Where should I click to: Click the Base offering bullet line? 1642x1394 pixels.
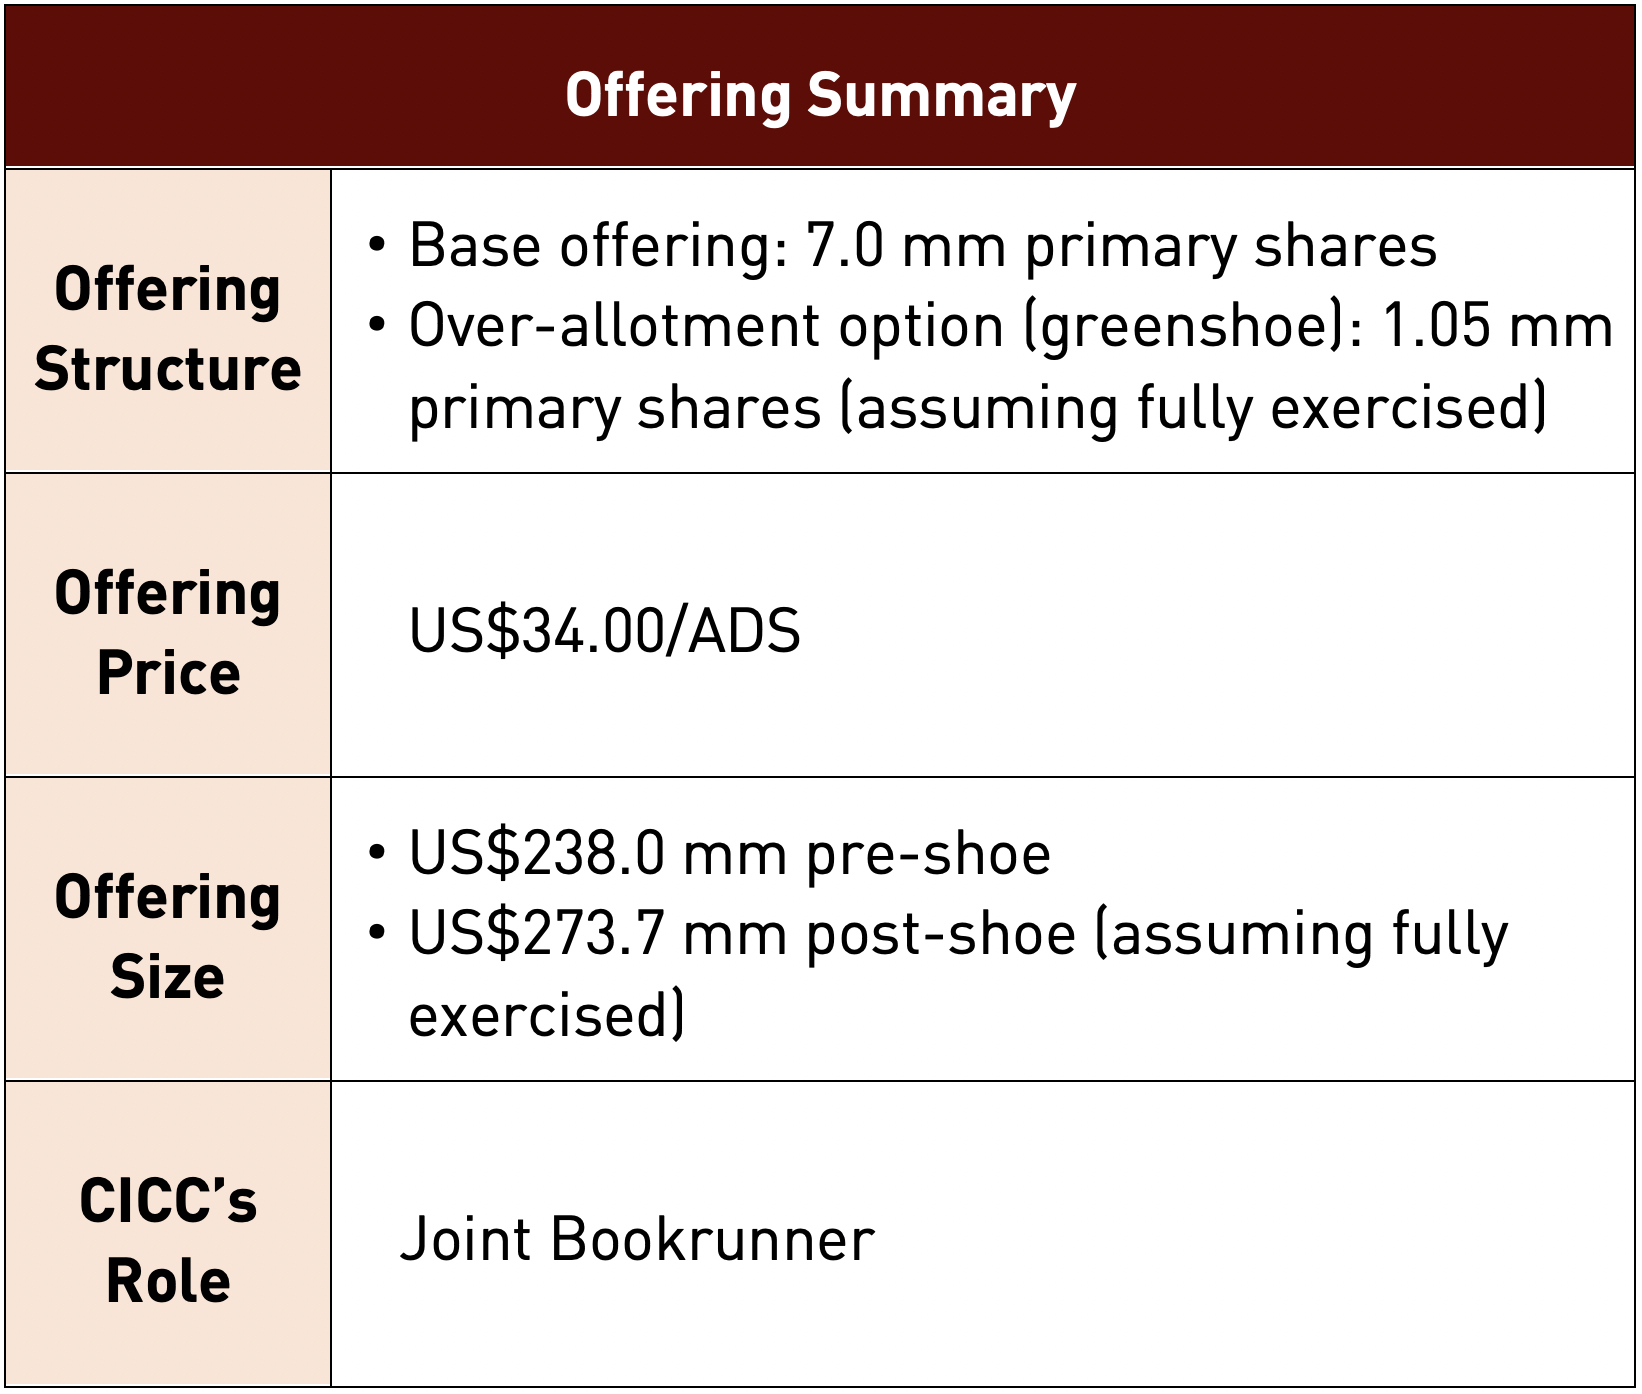pyautogui.click(x=921, y=246)
